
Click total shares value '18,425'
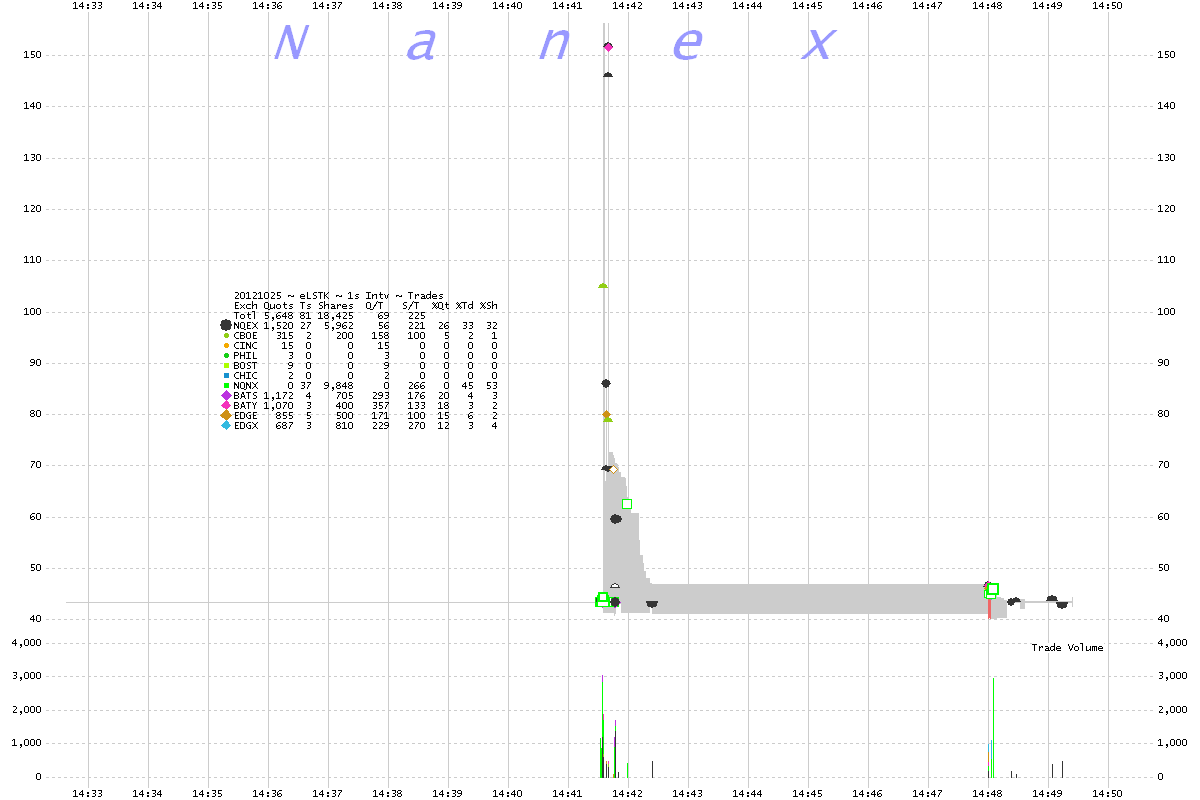point(335,316)
